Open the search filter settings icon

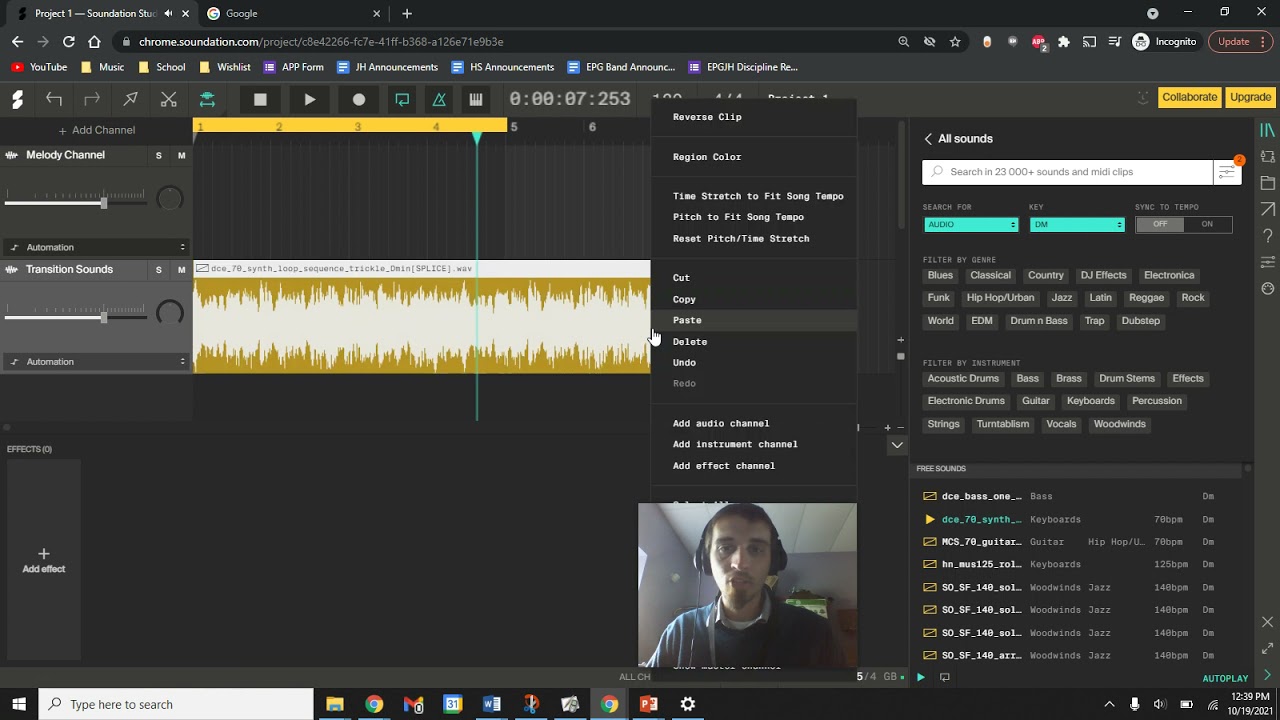point(1227,172)
